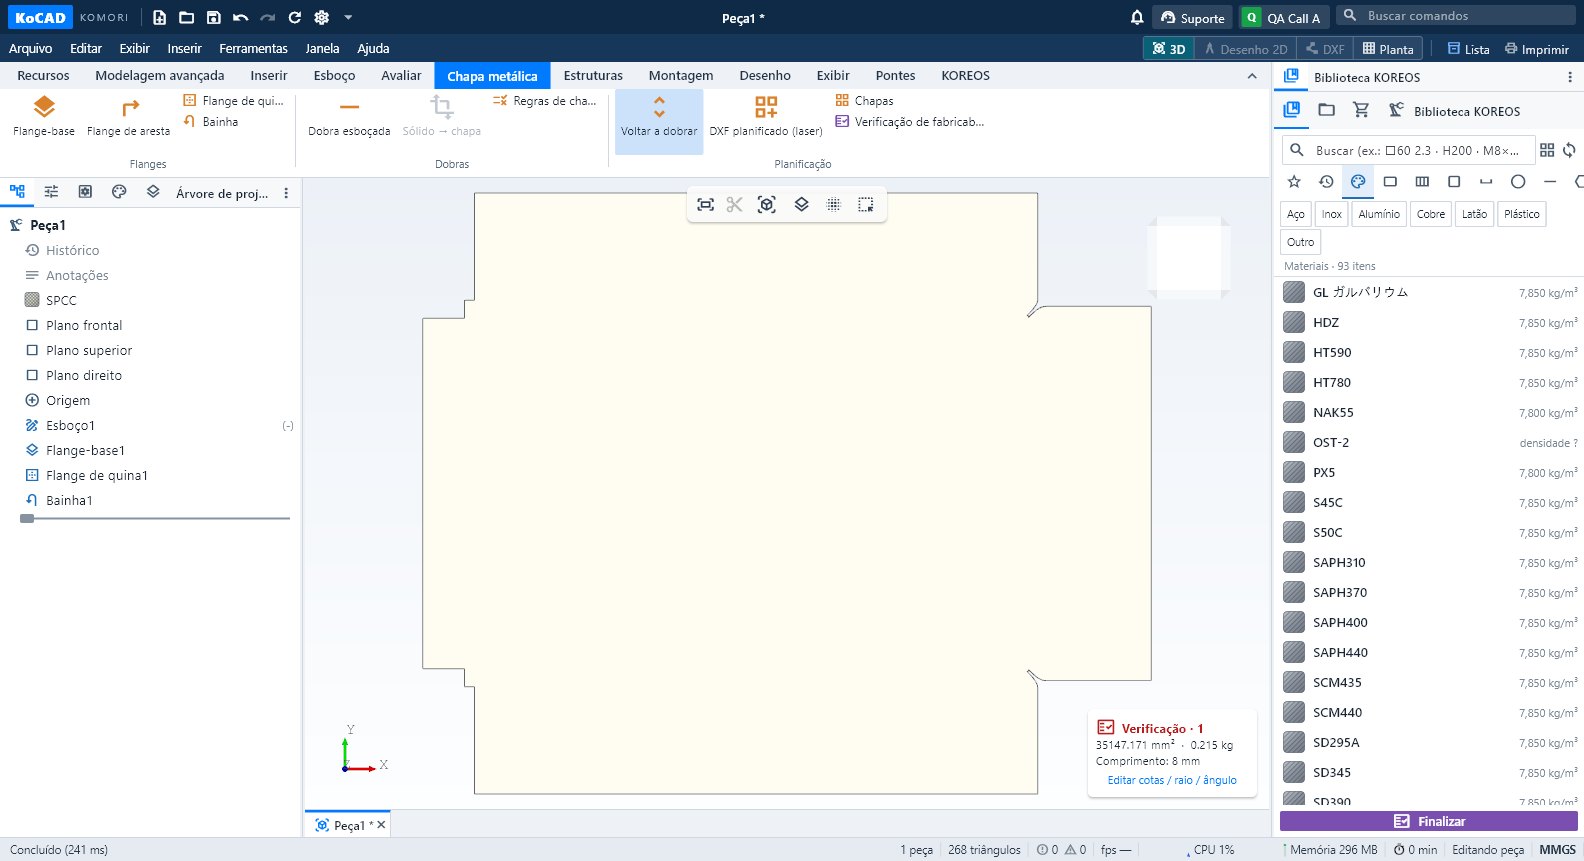Select the Flange-base tool

coord(44,117)
